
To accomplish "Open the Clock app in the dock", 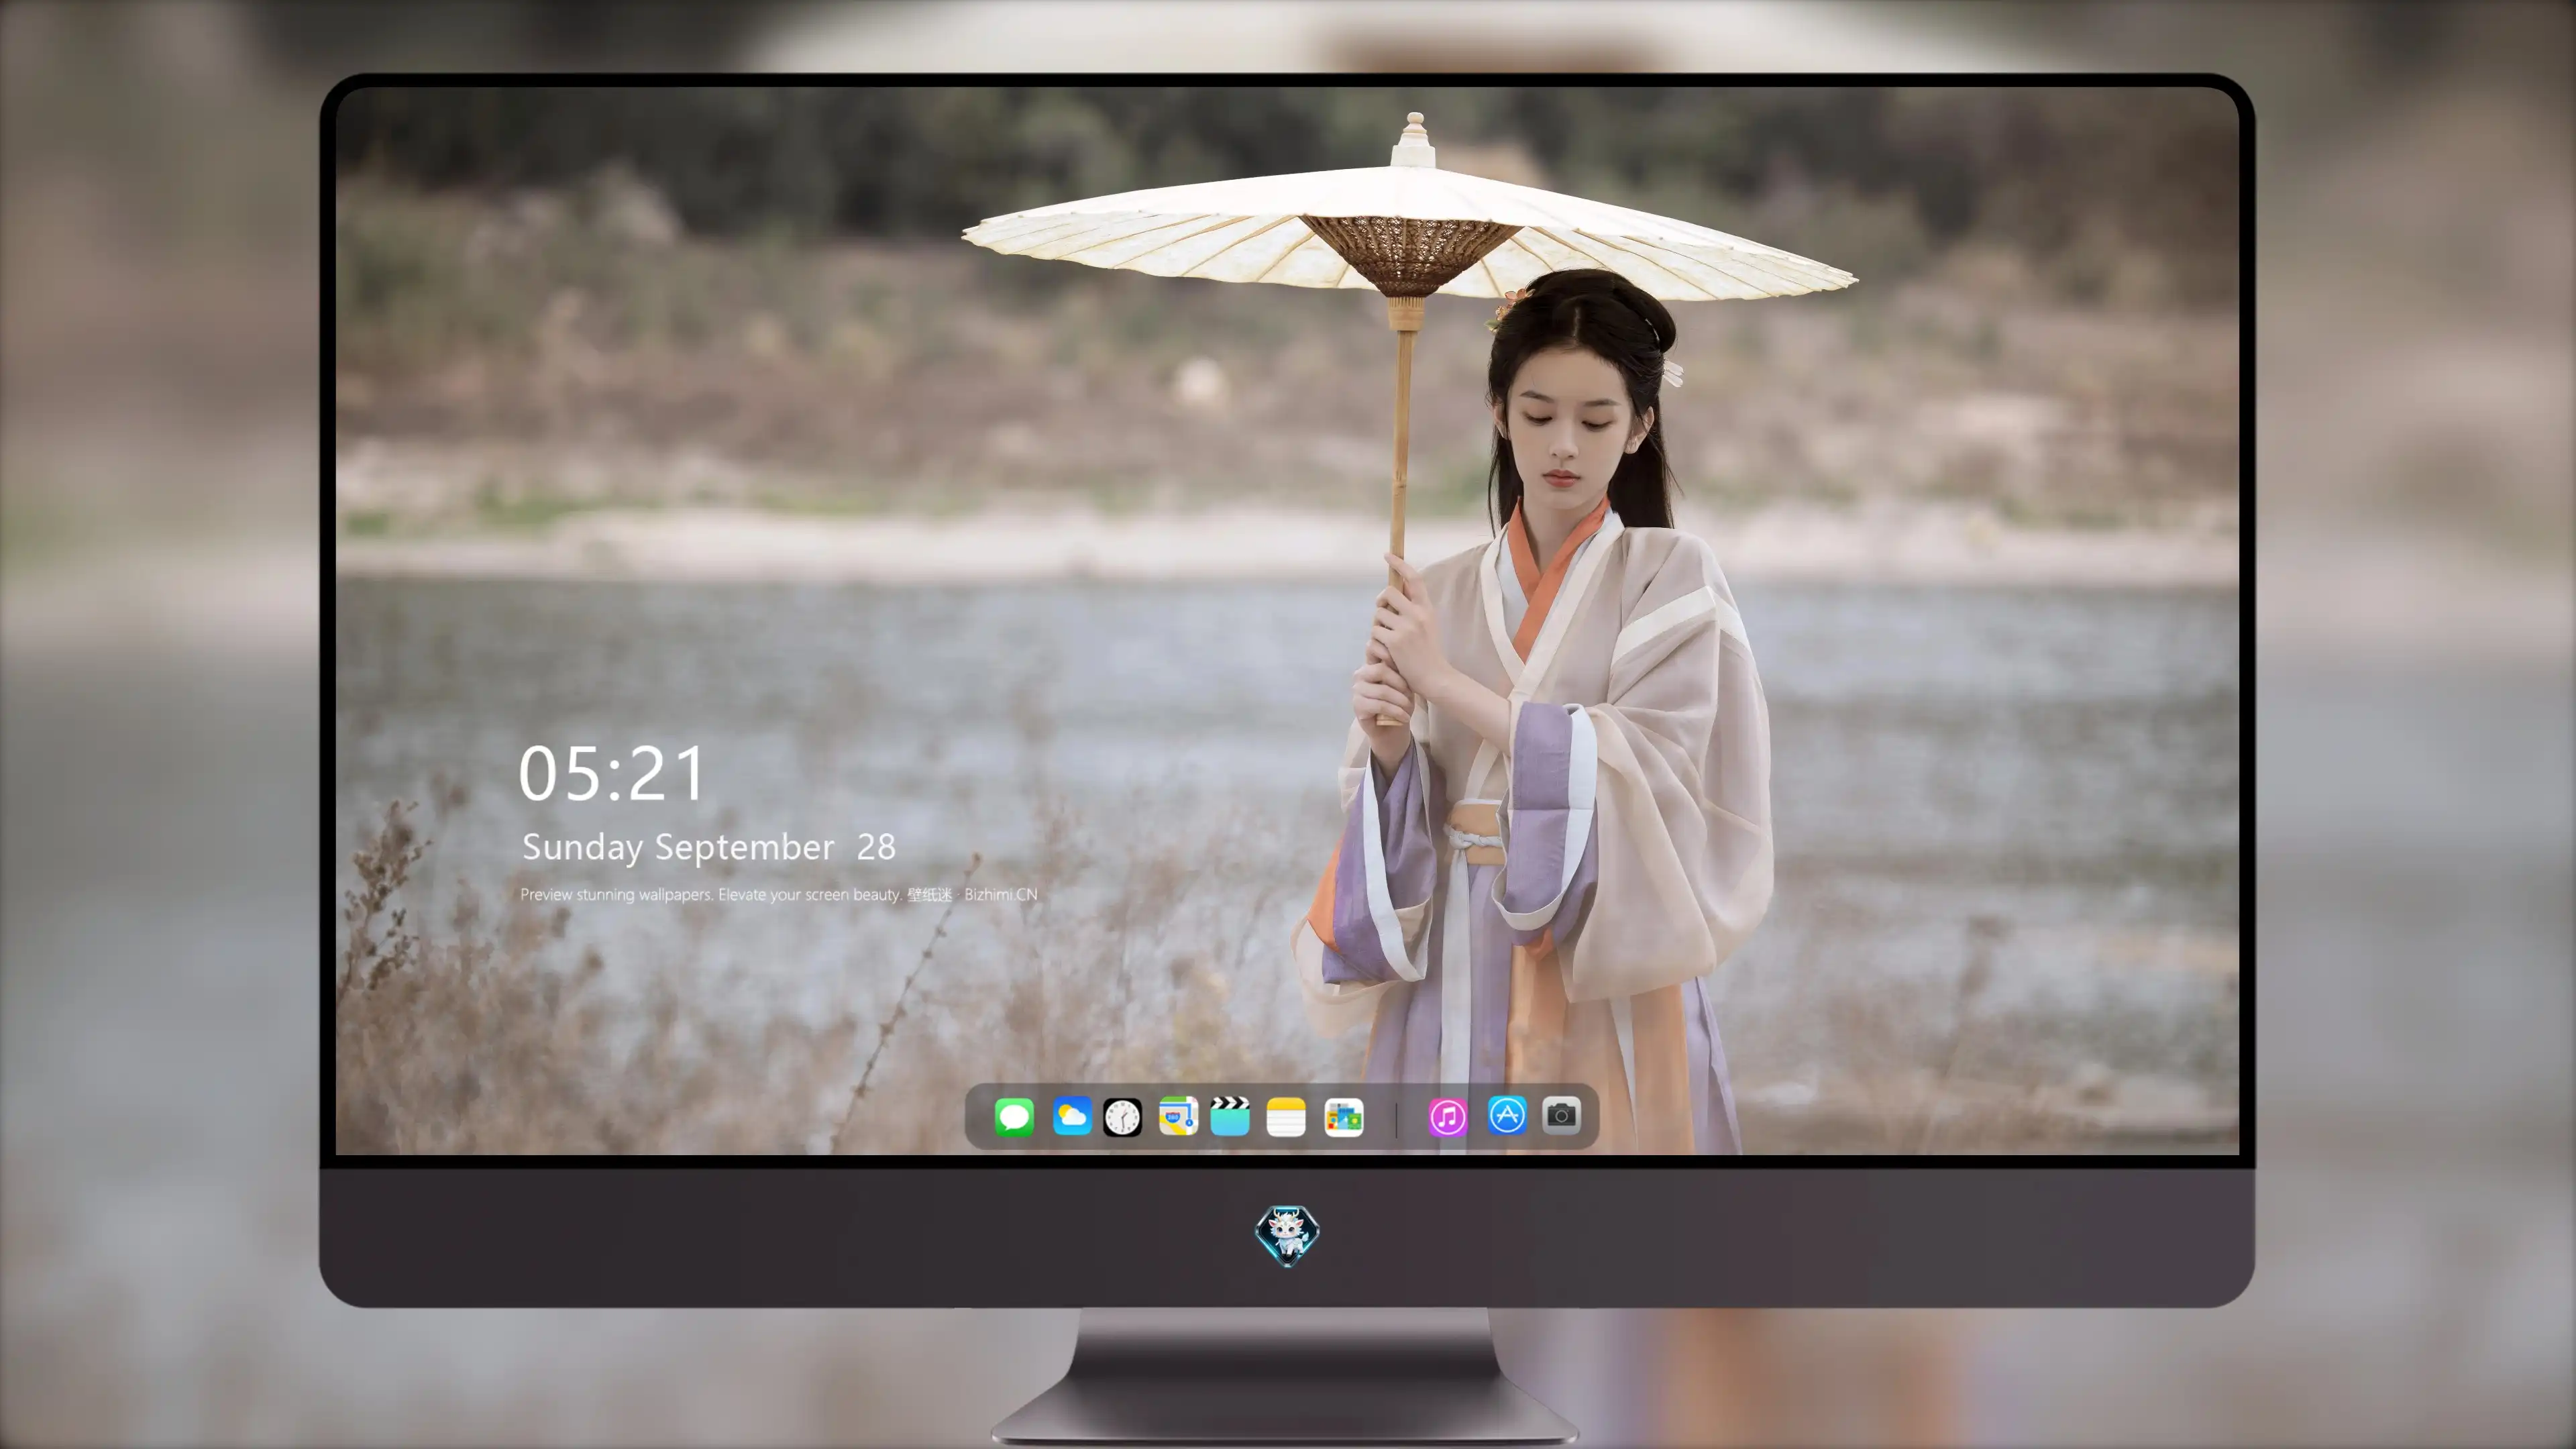I will click(1122, 1117).
